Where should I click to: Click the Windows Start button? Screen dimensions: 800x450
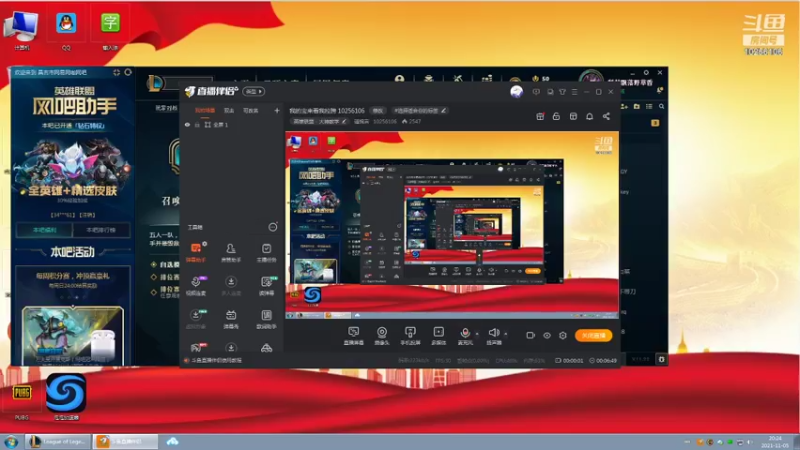tap(11, 441)
